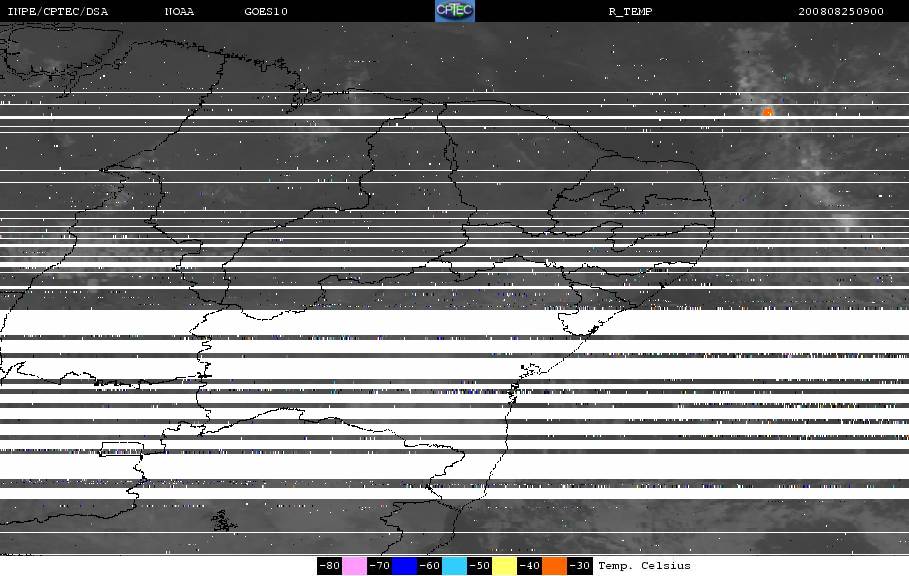This screenshot has height=576, width=909.
Task: Click the NOAA label in the header
Action: (179, 11)
